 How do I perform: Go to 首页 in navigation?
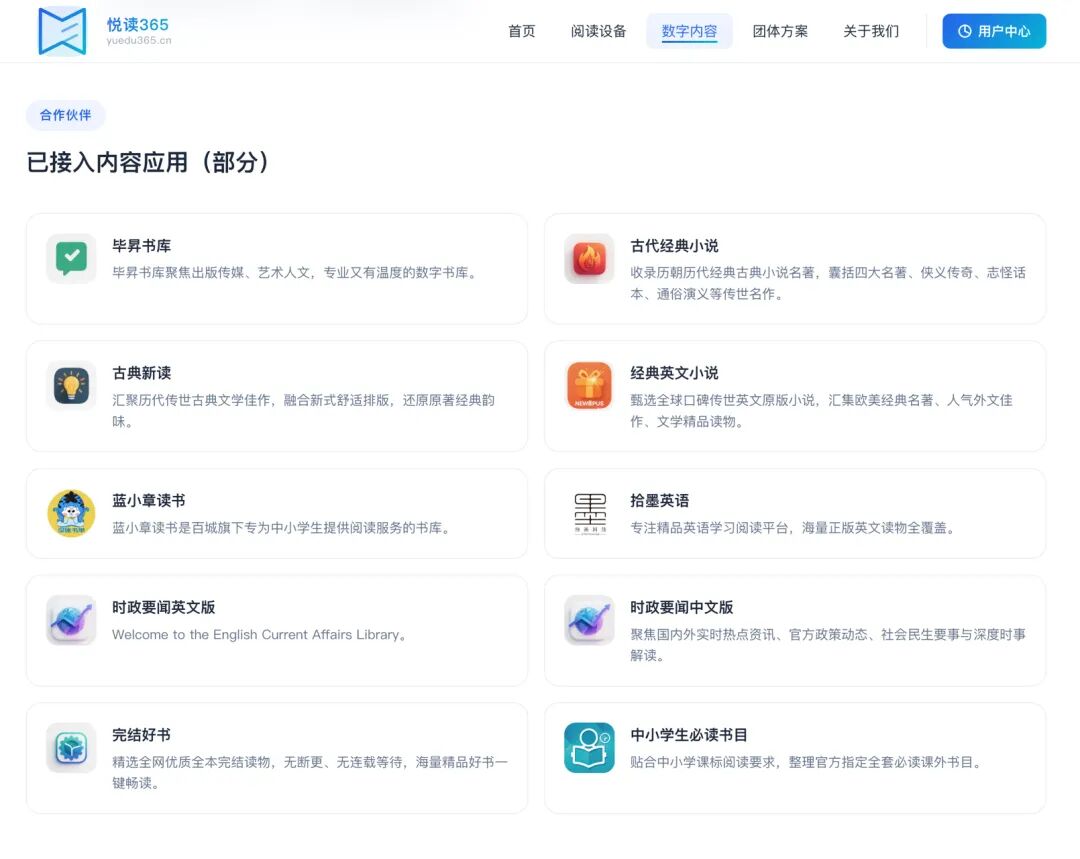pyautogui.click(x=521, y=31)
